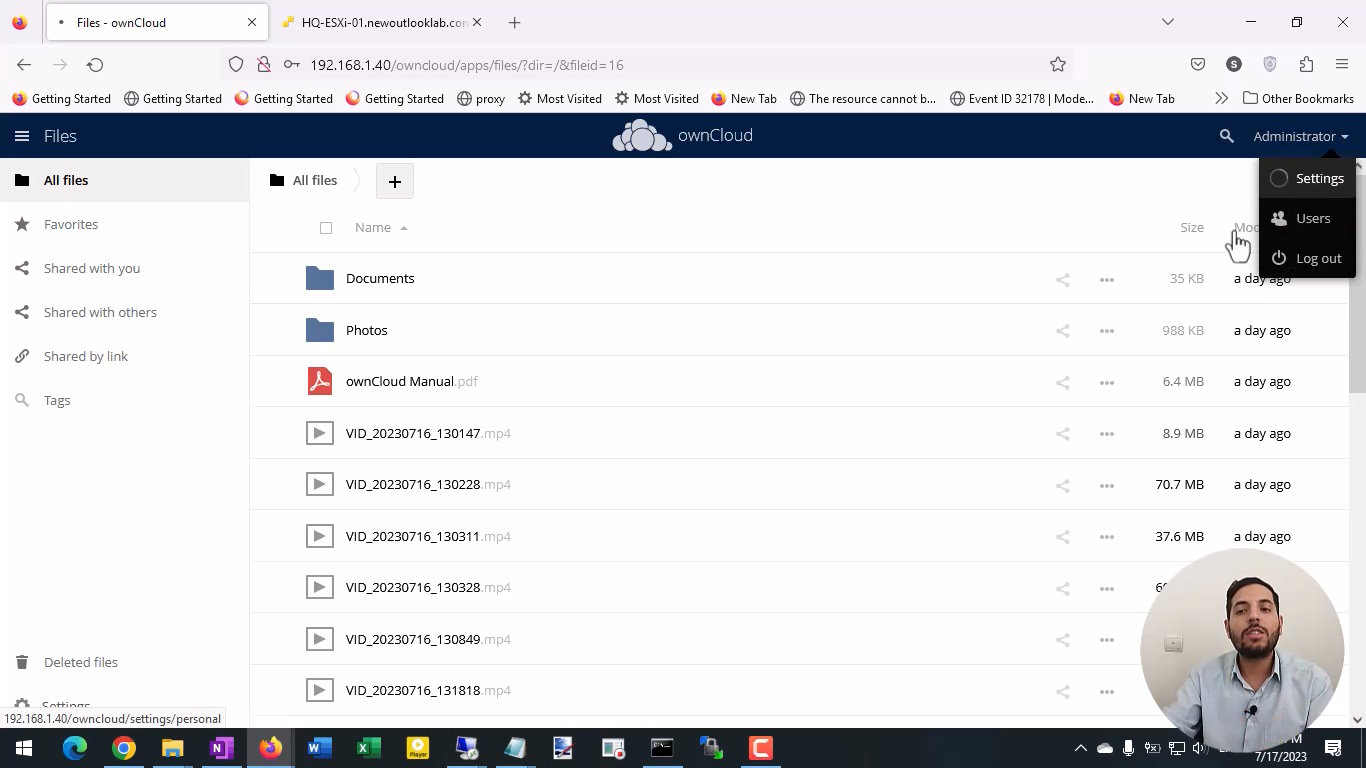Image resolution: width=1366 pixels, height=768 pixels.
Task: Bookmark this page with the star icon
Action: [1058, 64]
